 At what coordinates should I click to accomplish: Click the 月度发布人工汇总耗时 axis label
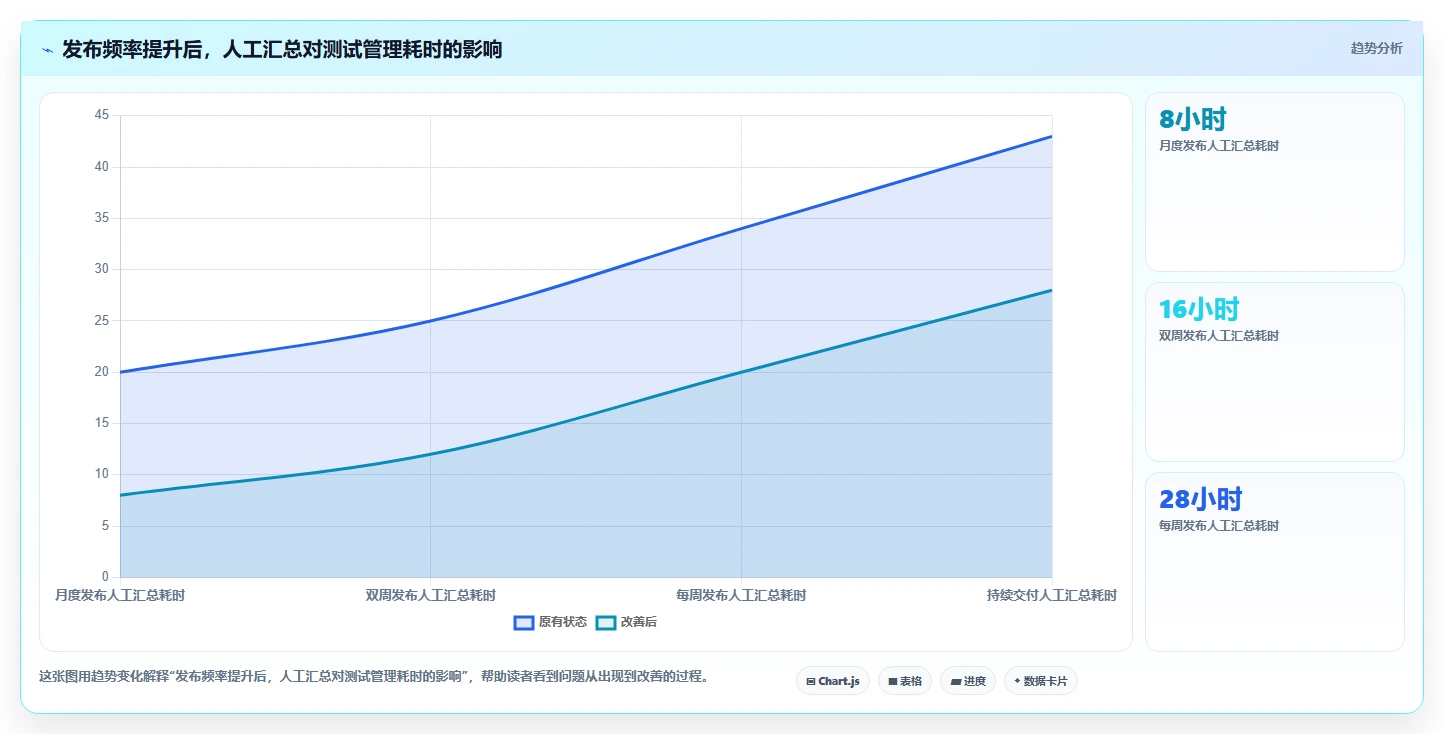[120, 595]
